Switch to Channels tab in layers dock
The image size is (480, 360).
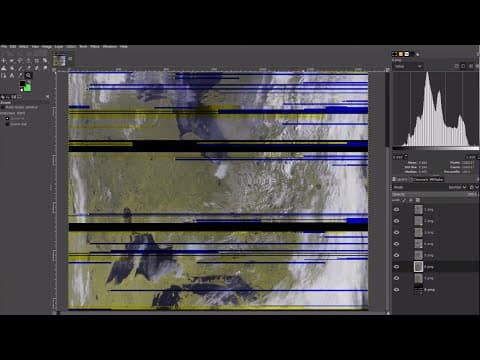(420, 179)
